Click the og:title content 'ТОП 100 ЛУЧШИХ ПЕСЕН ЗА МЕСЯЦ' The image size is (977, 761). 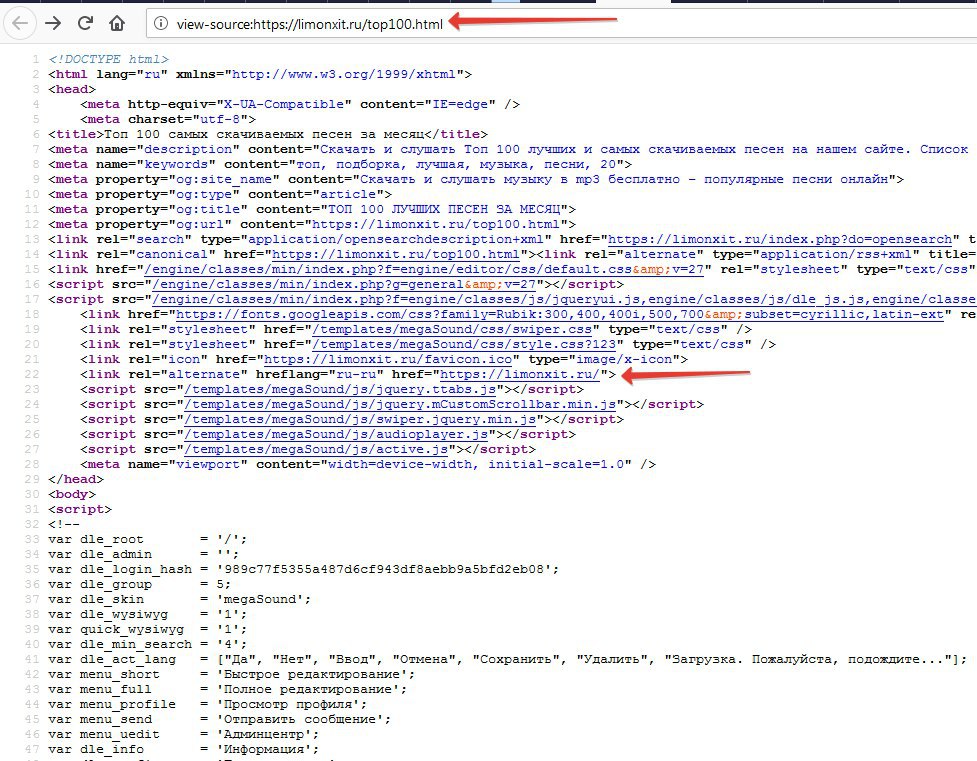click(x=444, y=209)
